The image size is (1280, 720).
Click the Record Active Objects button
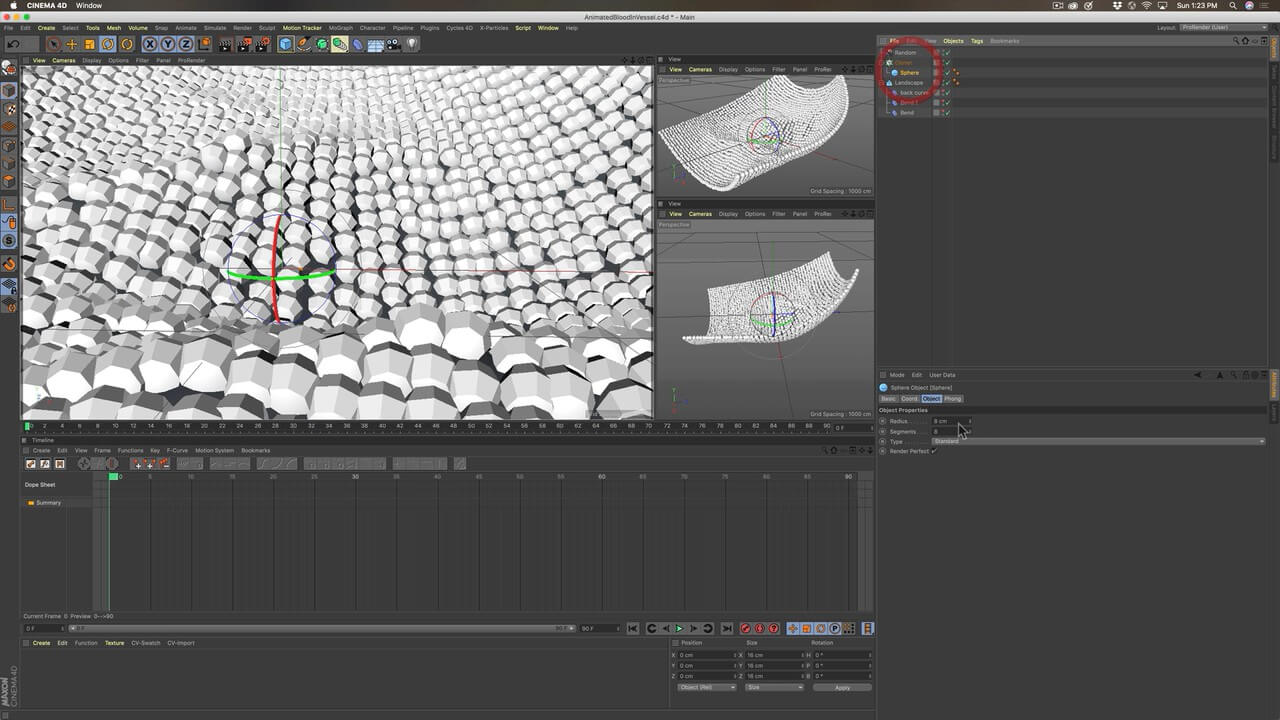pos(745,629)
